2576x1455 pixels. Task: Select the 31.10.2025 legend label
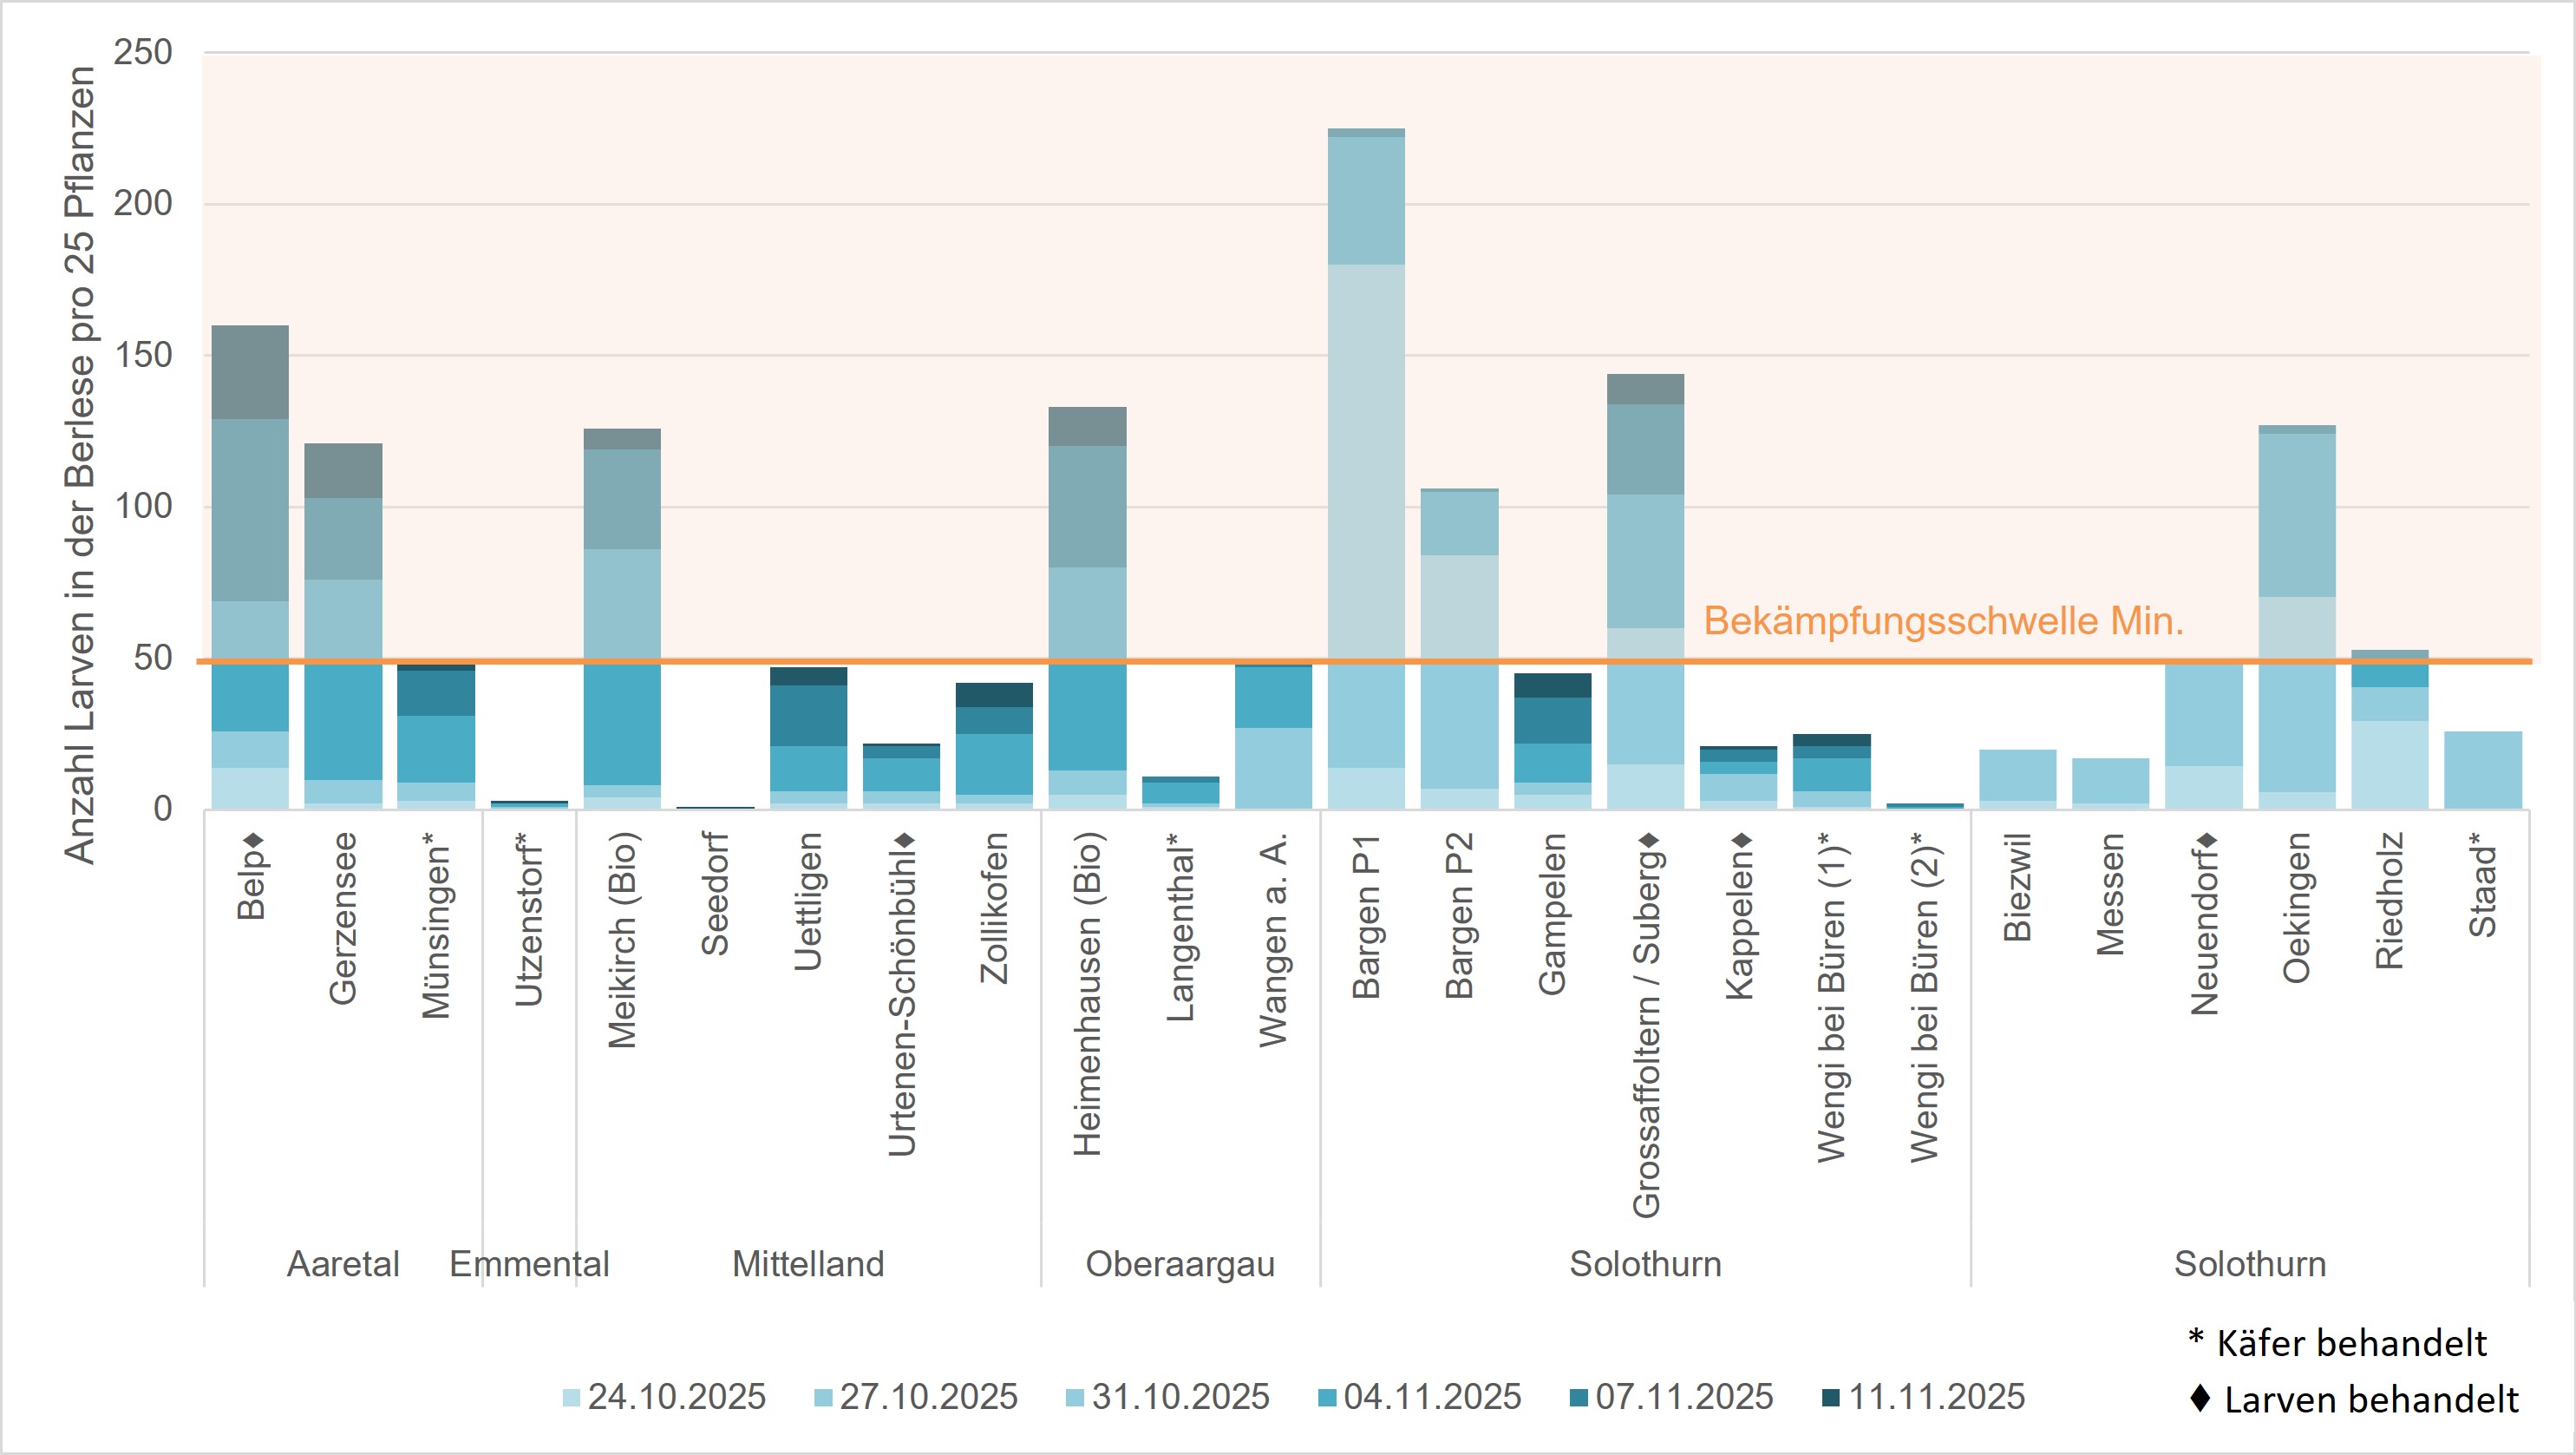[1180, 1397]
